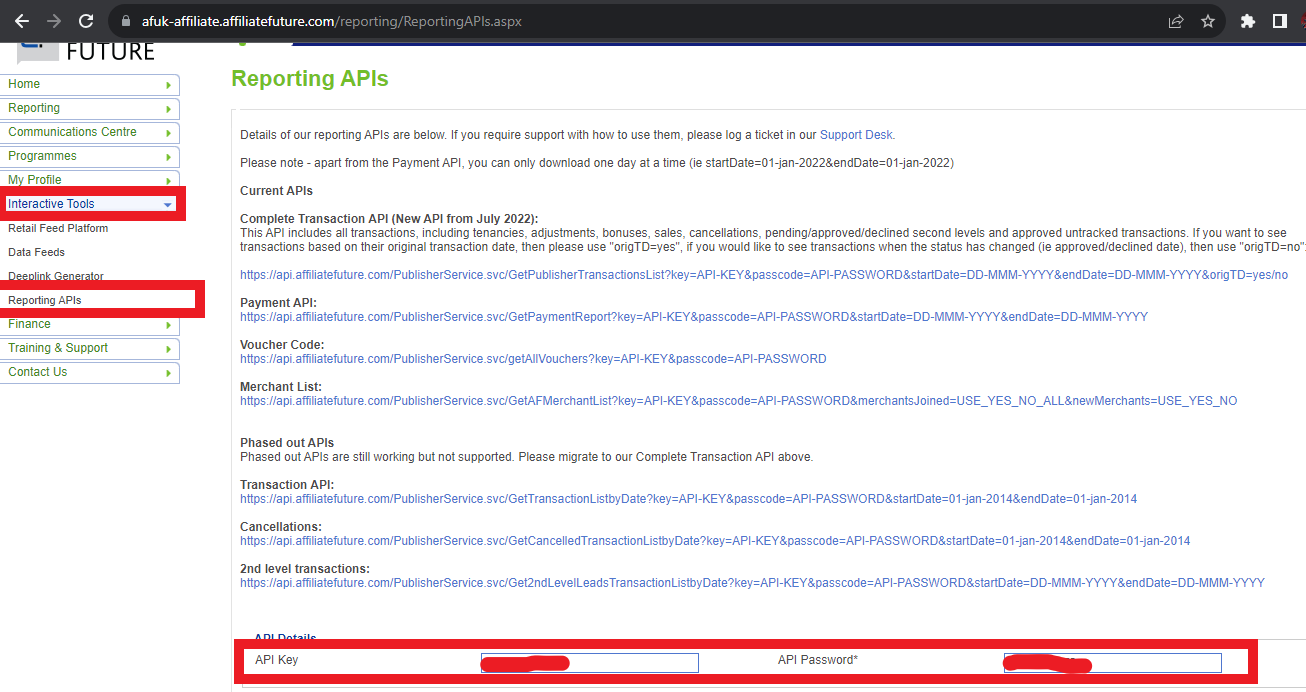Click the browser forward arrow

[x=54, y=21]
